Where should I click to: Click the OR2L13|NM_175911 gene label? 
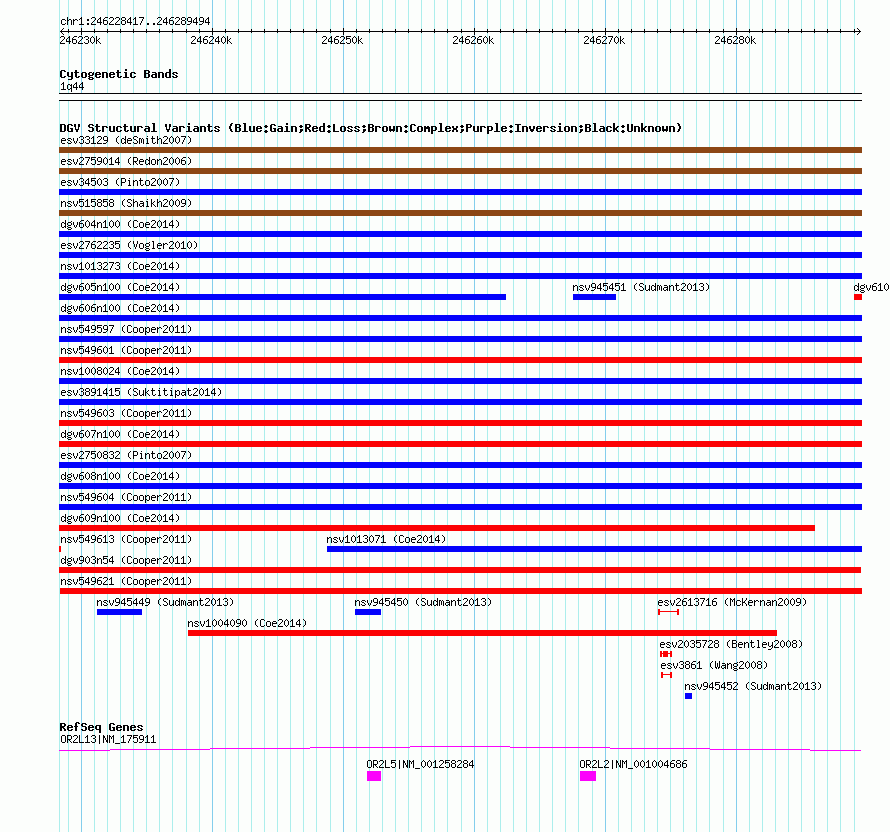(108, 739)
